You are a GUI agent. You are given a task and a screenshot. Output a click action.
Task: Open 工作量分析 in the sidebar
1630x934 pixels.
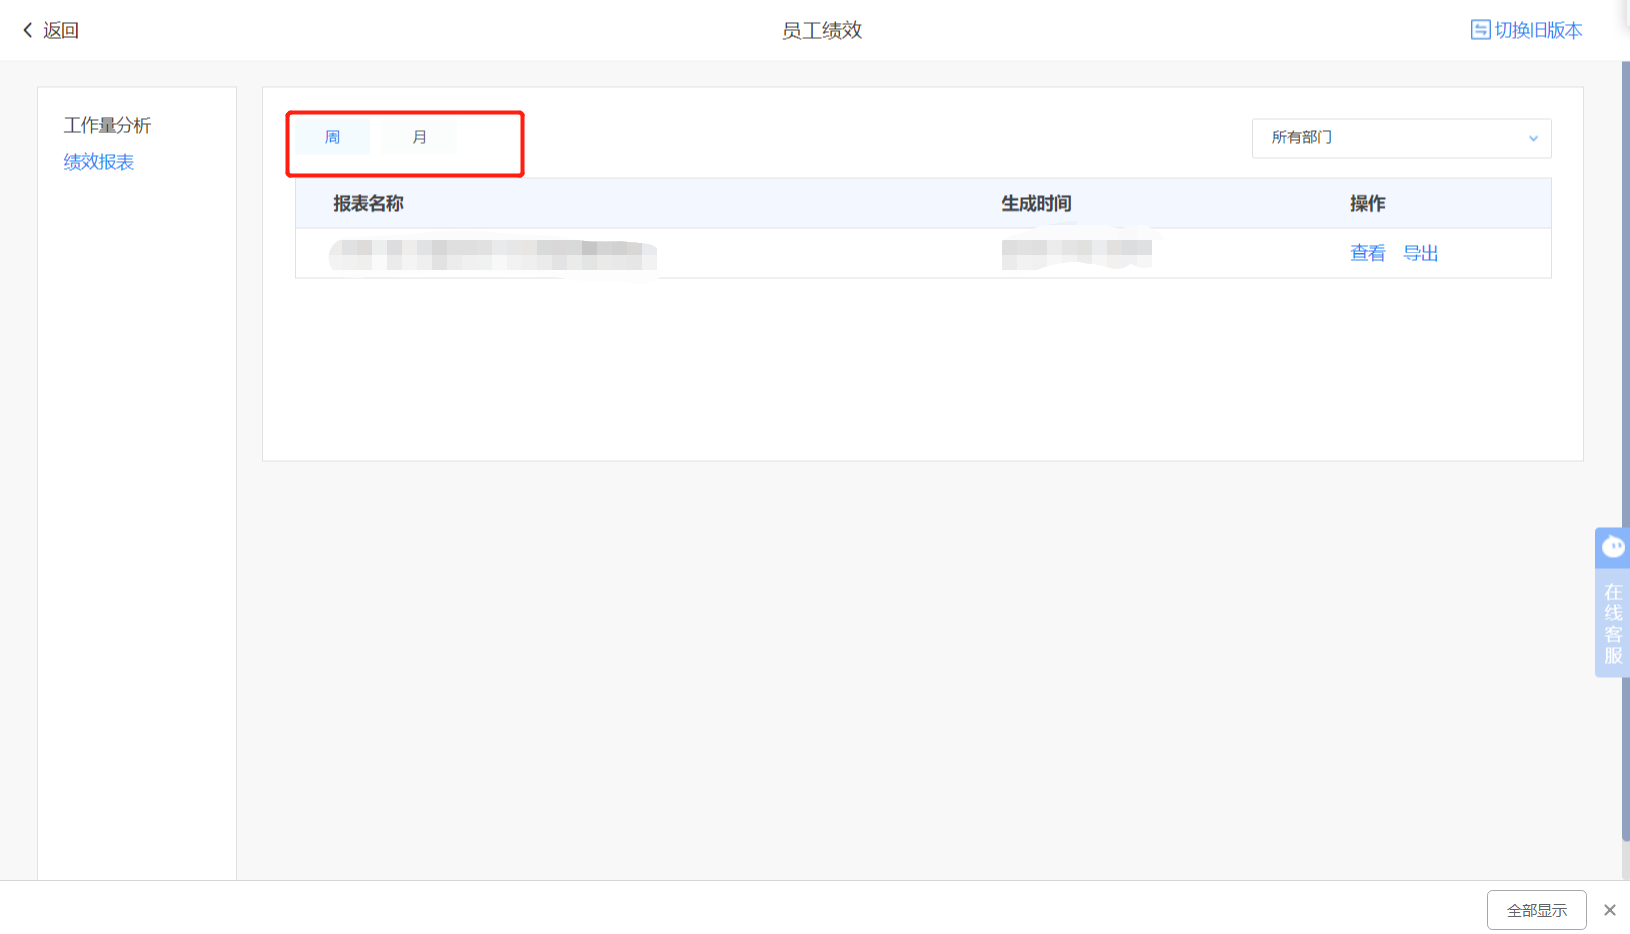click(x=107, y=125)
